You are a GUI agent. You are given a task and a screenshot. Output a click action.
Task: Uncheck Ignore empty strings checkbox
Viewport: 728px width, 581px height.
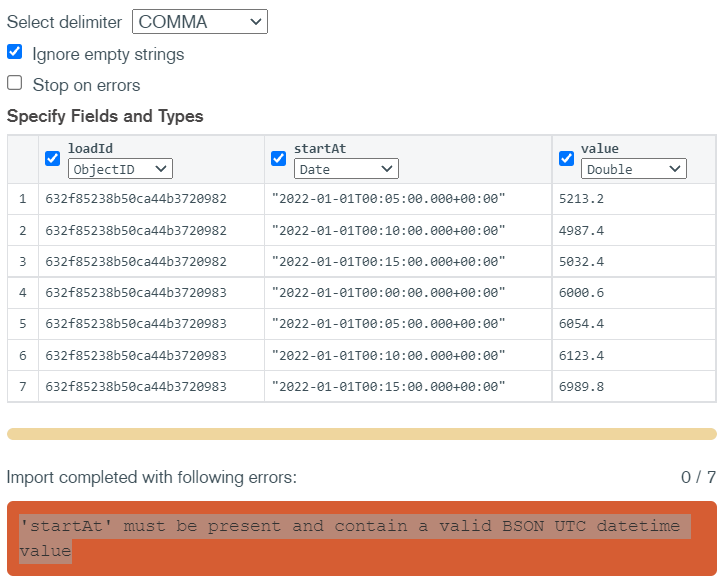coord(15,52)
